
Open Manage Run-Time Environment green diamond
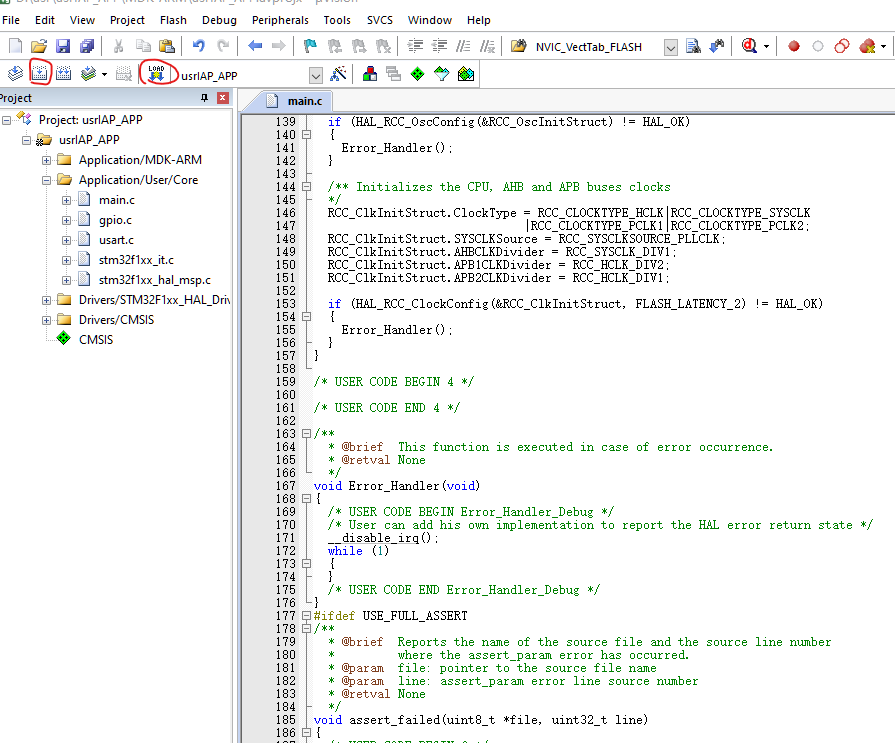click(x=418, y=74)
